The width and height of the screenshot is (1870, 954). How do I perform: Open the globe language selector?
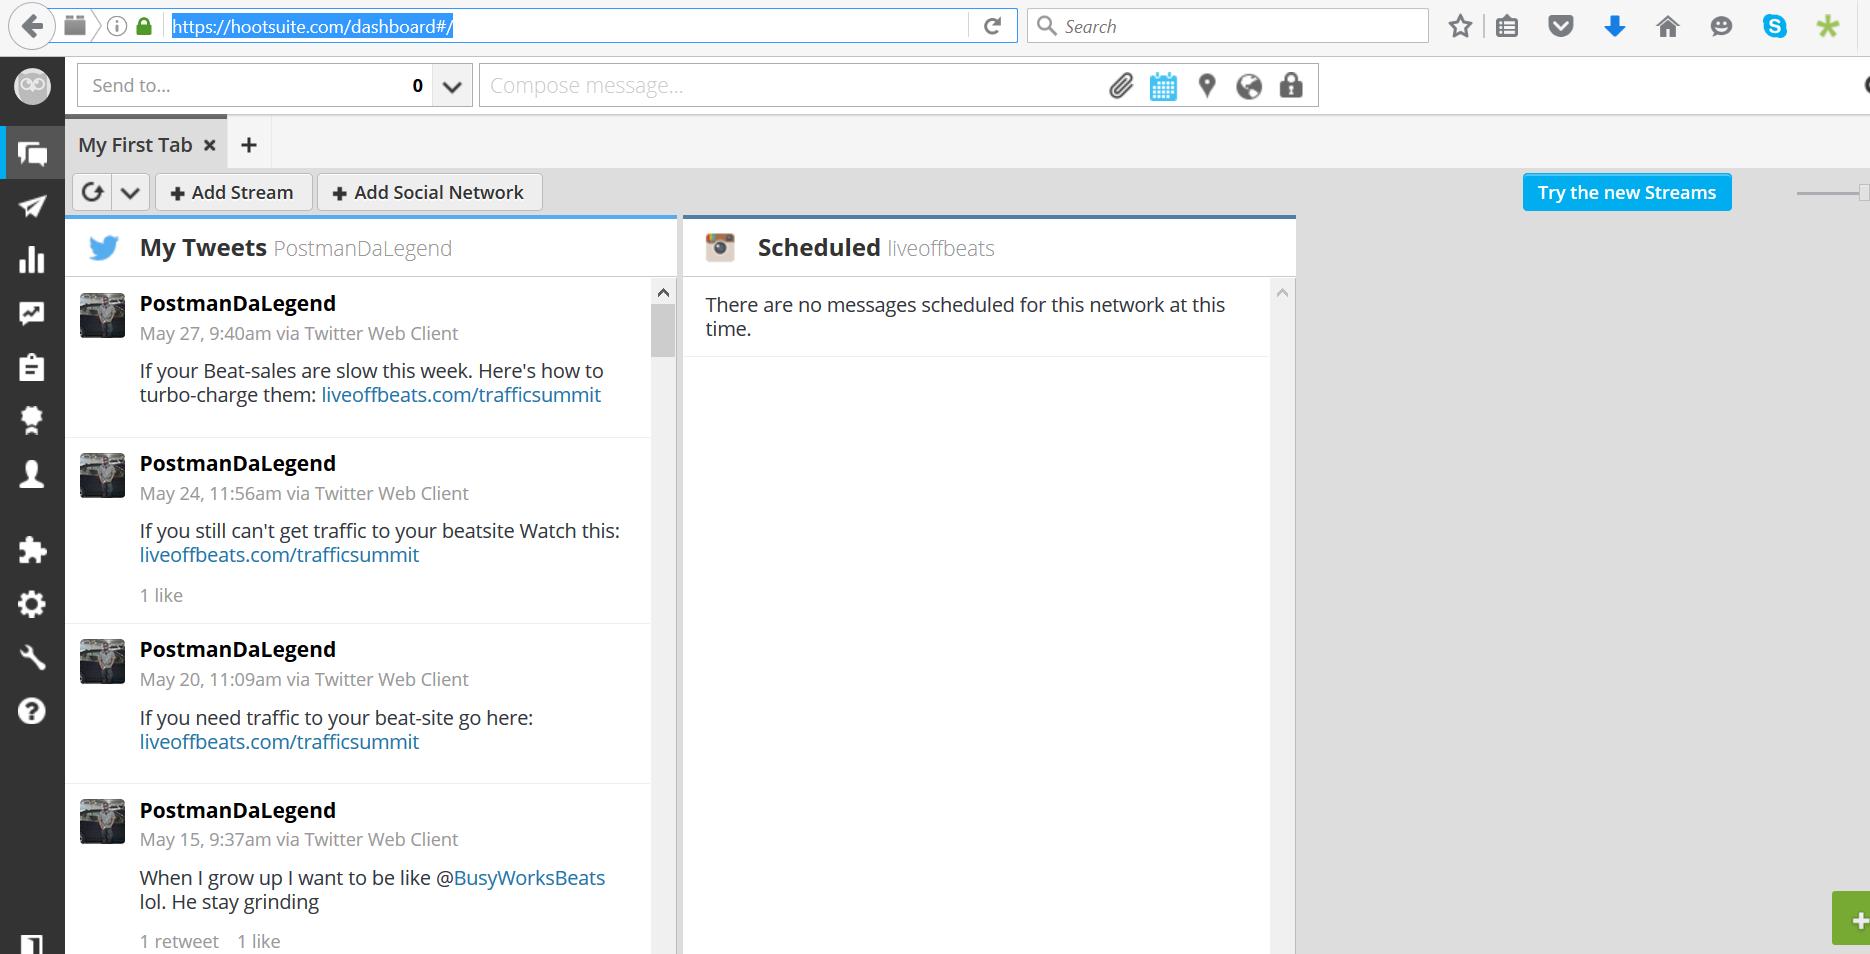1247,86
